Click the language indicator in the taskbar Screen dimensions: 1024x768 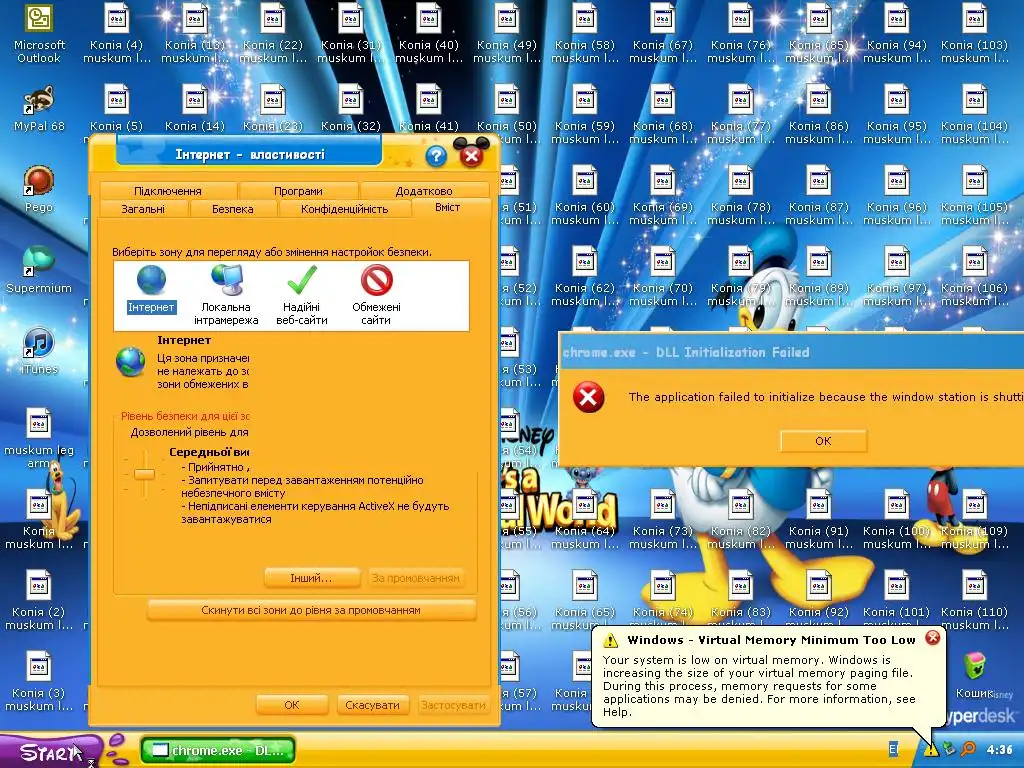click(893, 749)
